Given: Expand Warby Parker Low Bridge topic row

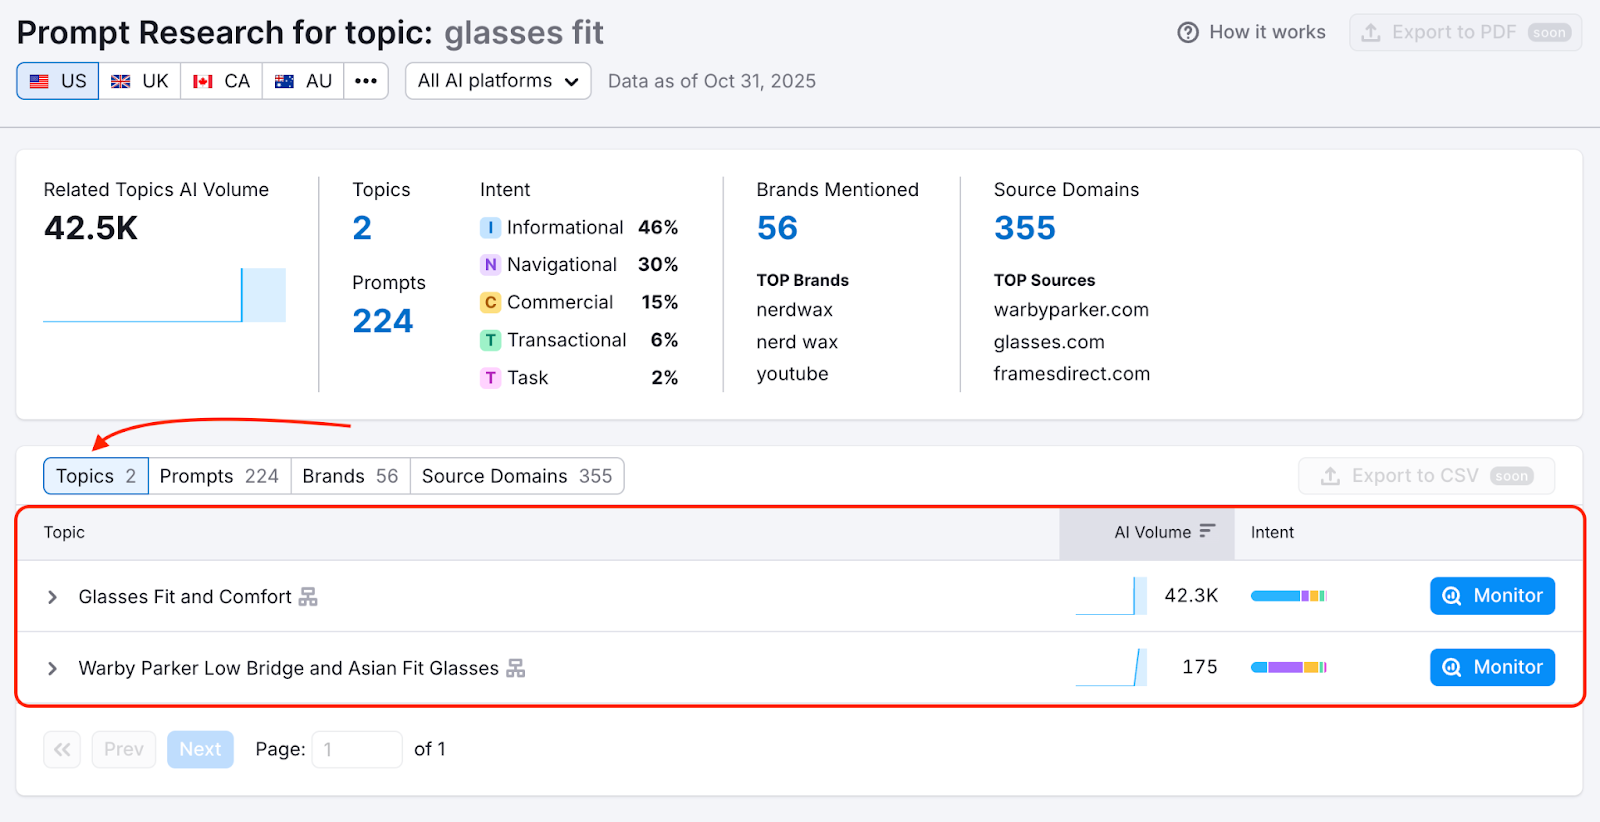Looking at the screenshot, I should coord(52,668).
